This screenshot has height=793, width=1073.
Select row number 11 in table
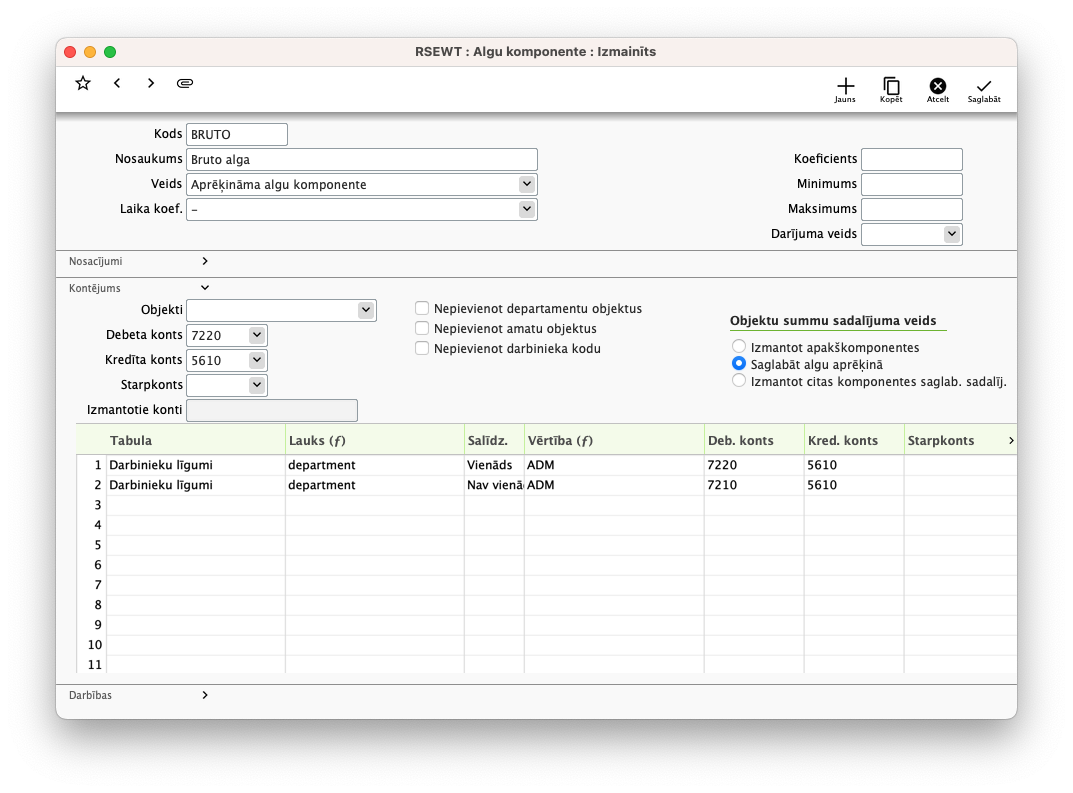94,664
